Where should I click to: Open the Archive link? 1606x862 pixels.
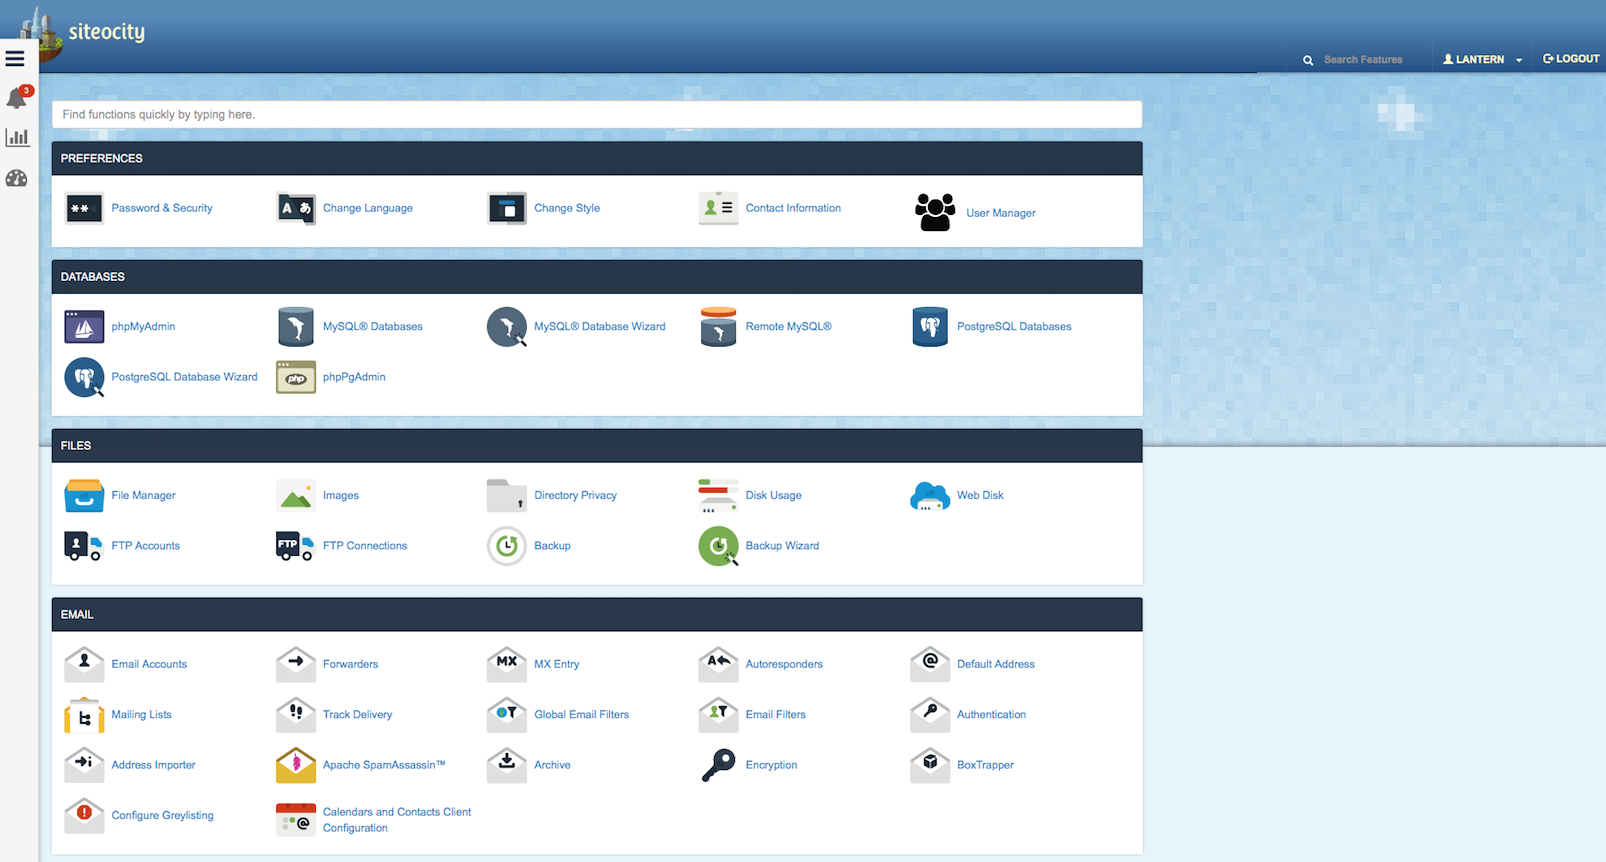click(x=552, y=765)
